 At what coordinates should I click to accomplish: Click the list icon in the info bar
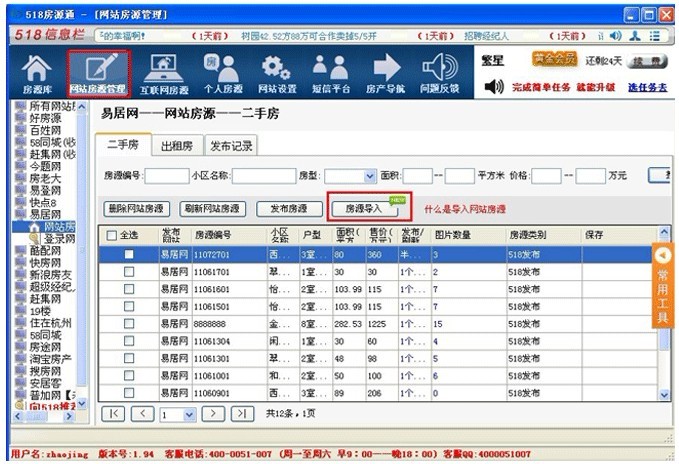pyautogui.click(x=654, y=35)
